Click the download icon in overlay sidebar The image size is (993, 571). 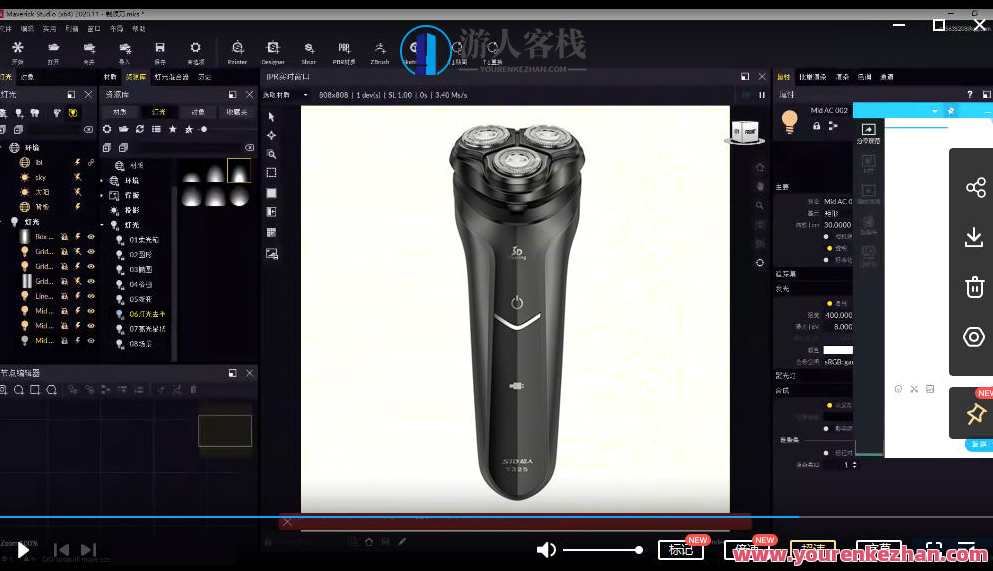[x=974, y=237]
